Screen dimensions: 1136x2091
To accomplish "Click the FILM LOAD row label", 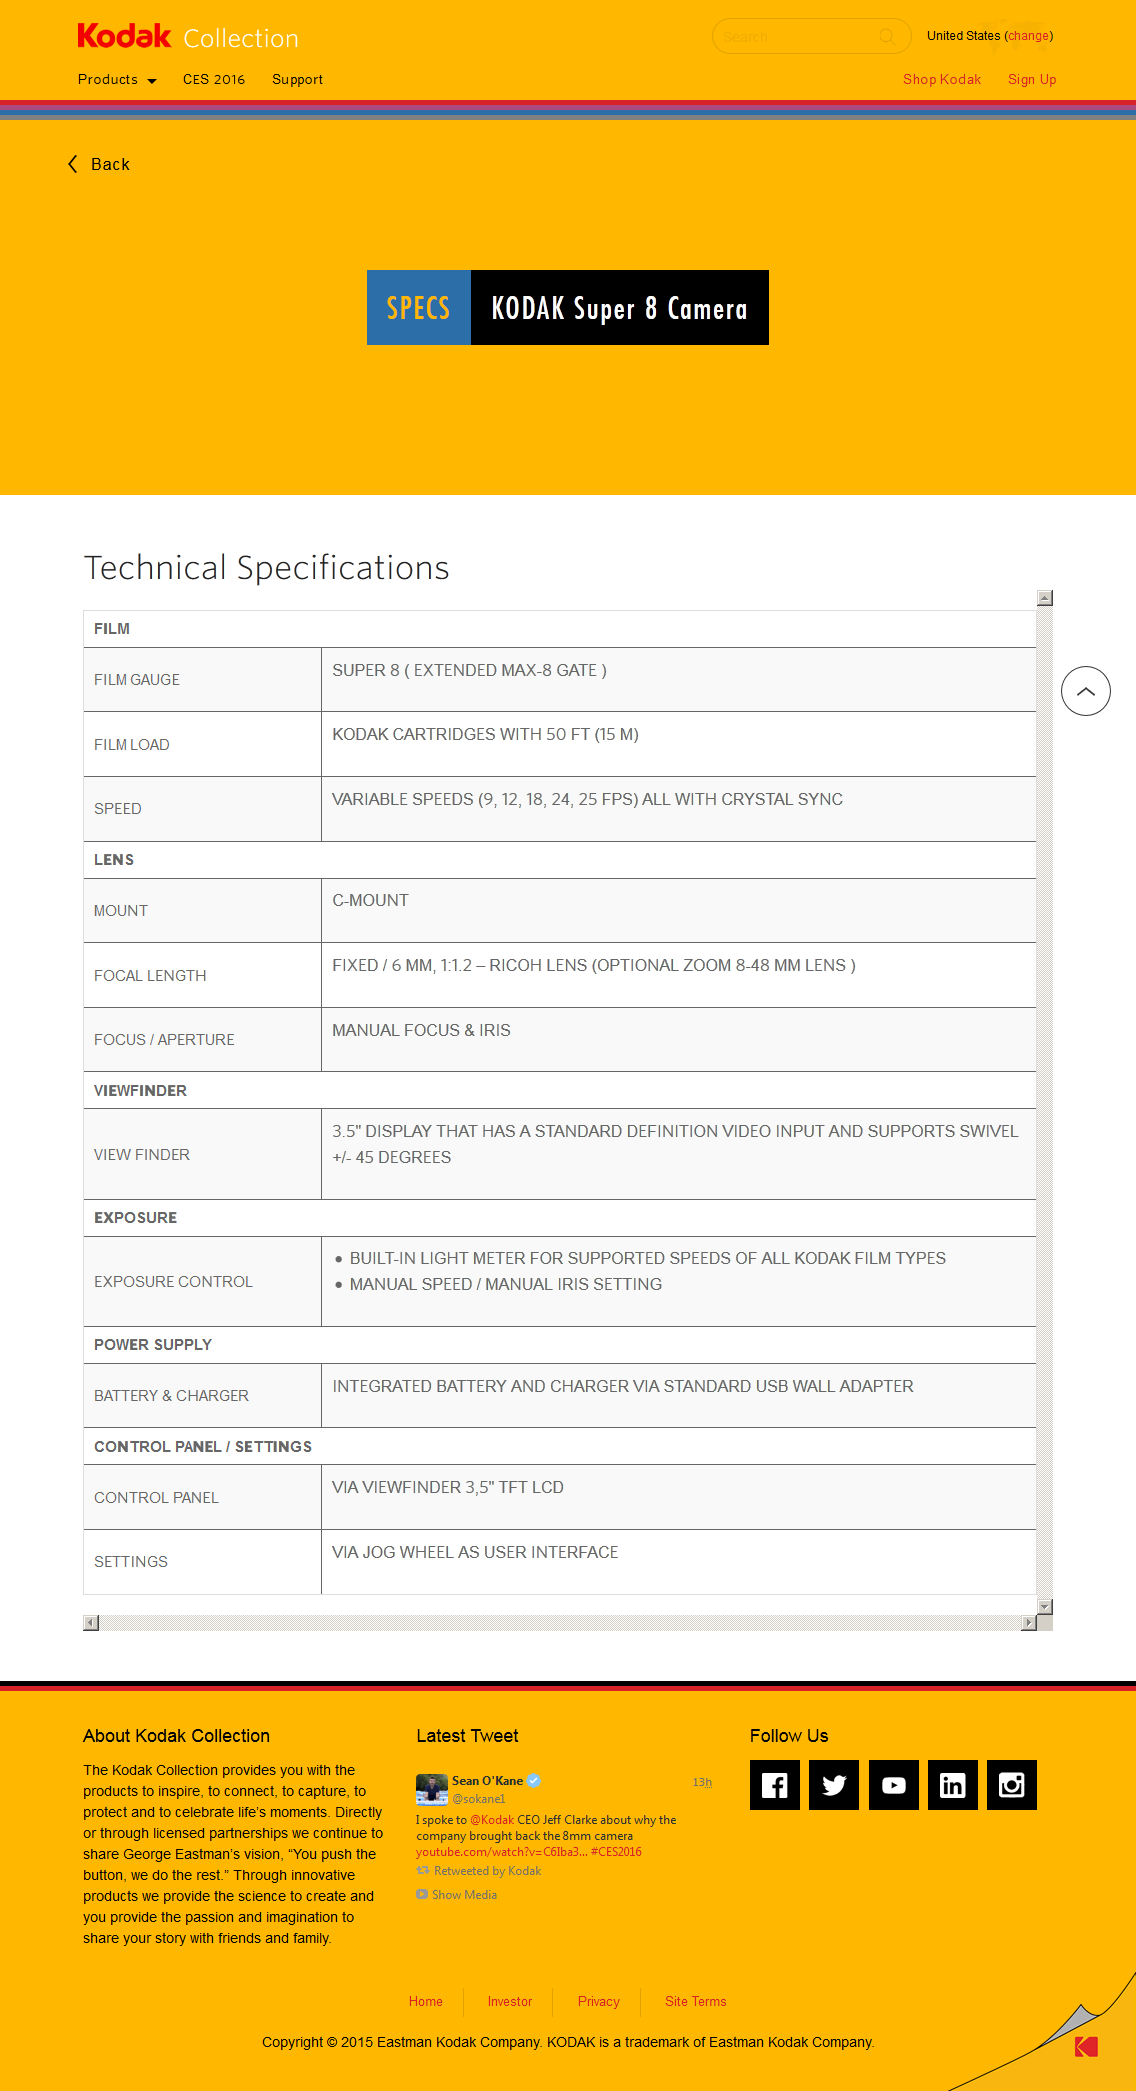I will click(132, 745).
